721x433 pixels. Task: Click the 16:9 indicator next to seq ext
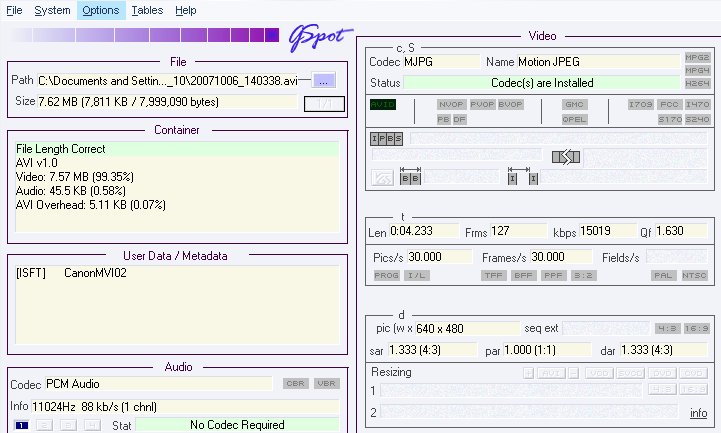point(697,328)
